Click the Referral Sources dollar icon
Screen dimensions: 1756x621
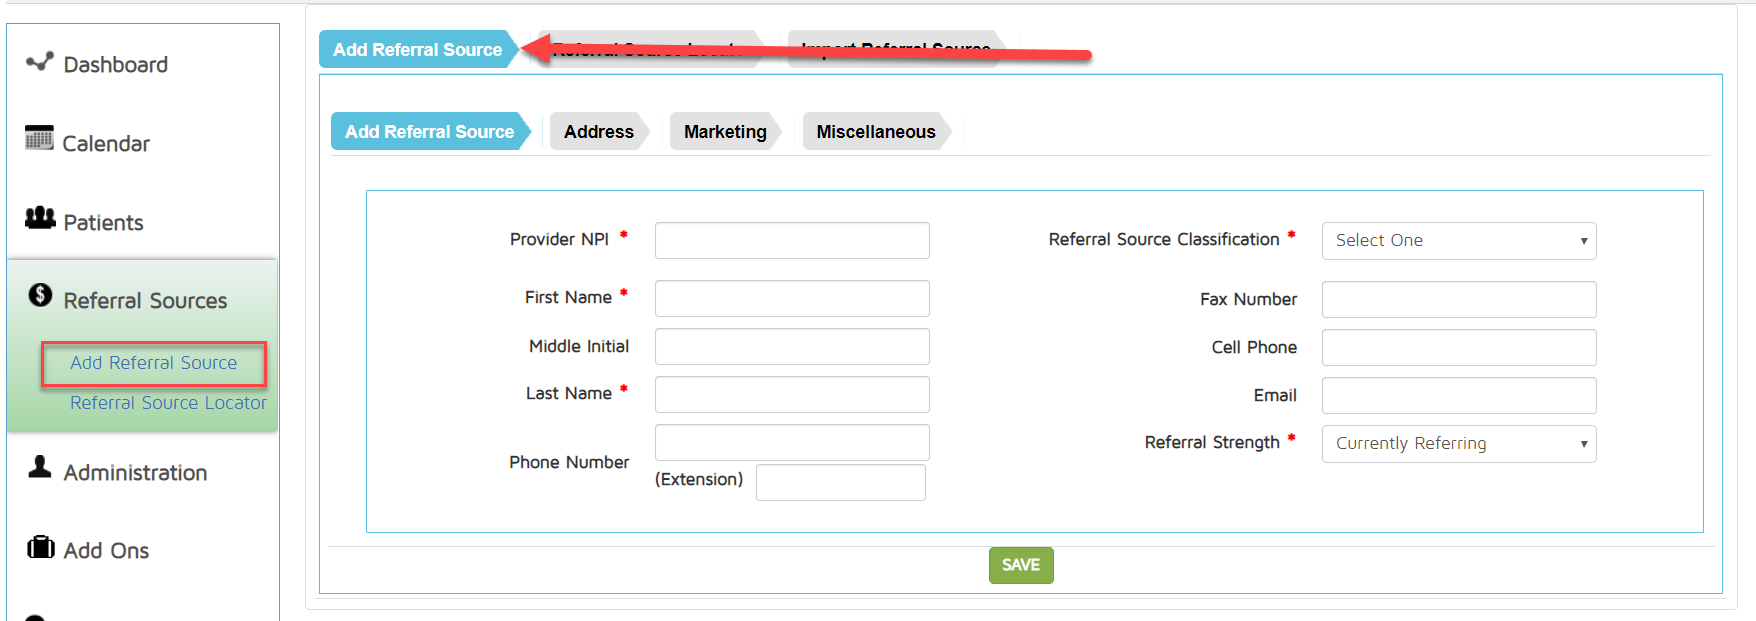(x=40, y=295)
